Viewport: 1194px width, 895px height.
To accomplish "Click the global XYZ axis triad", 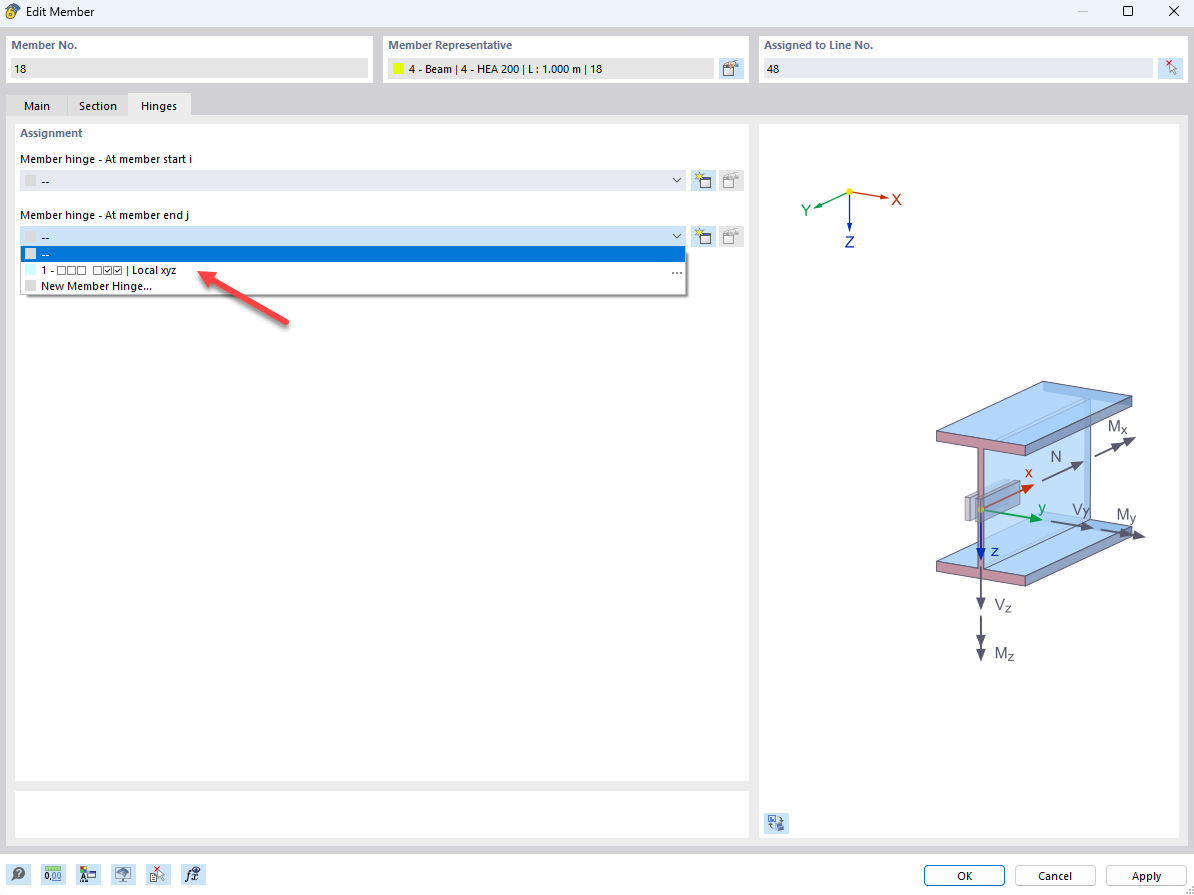I will 851,217.
